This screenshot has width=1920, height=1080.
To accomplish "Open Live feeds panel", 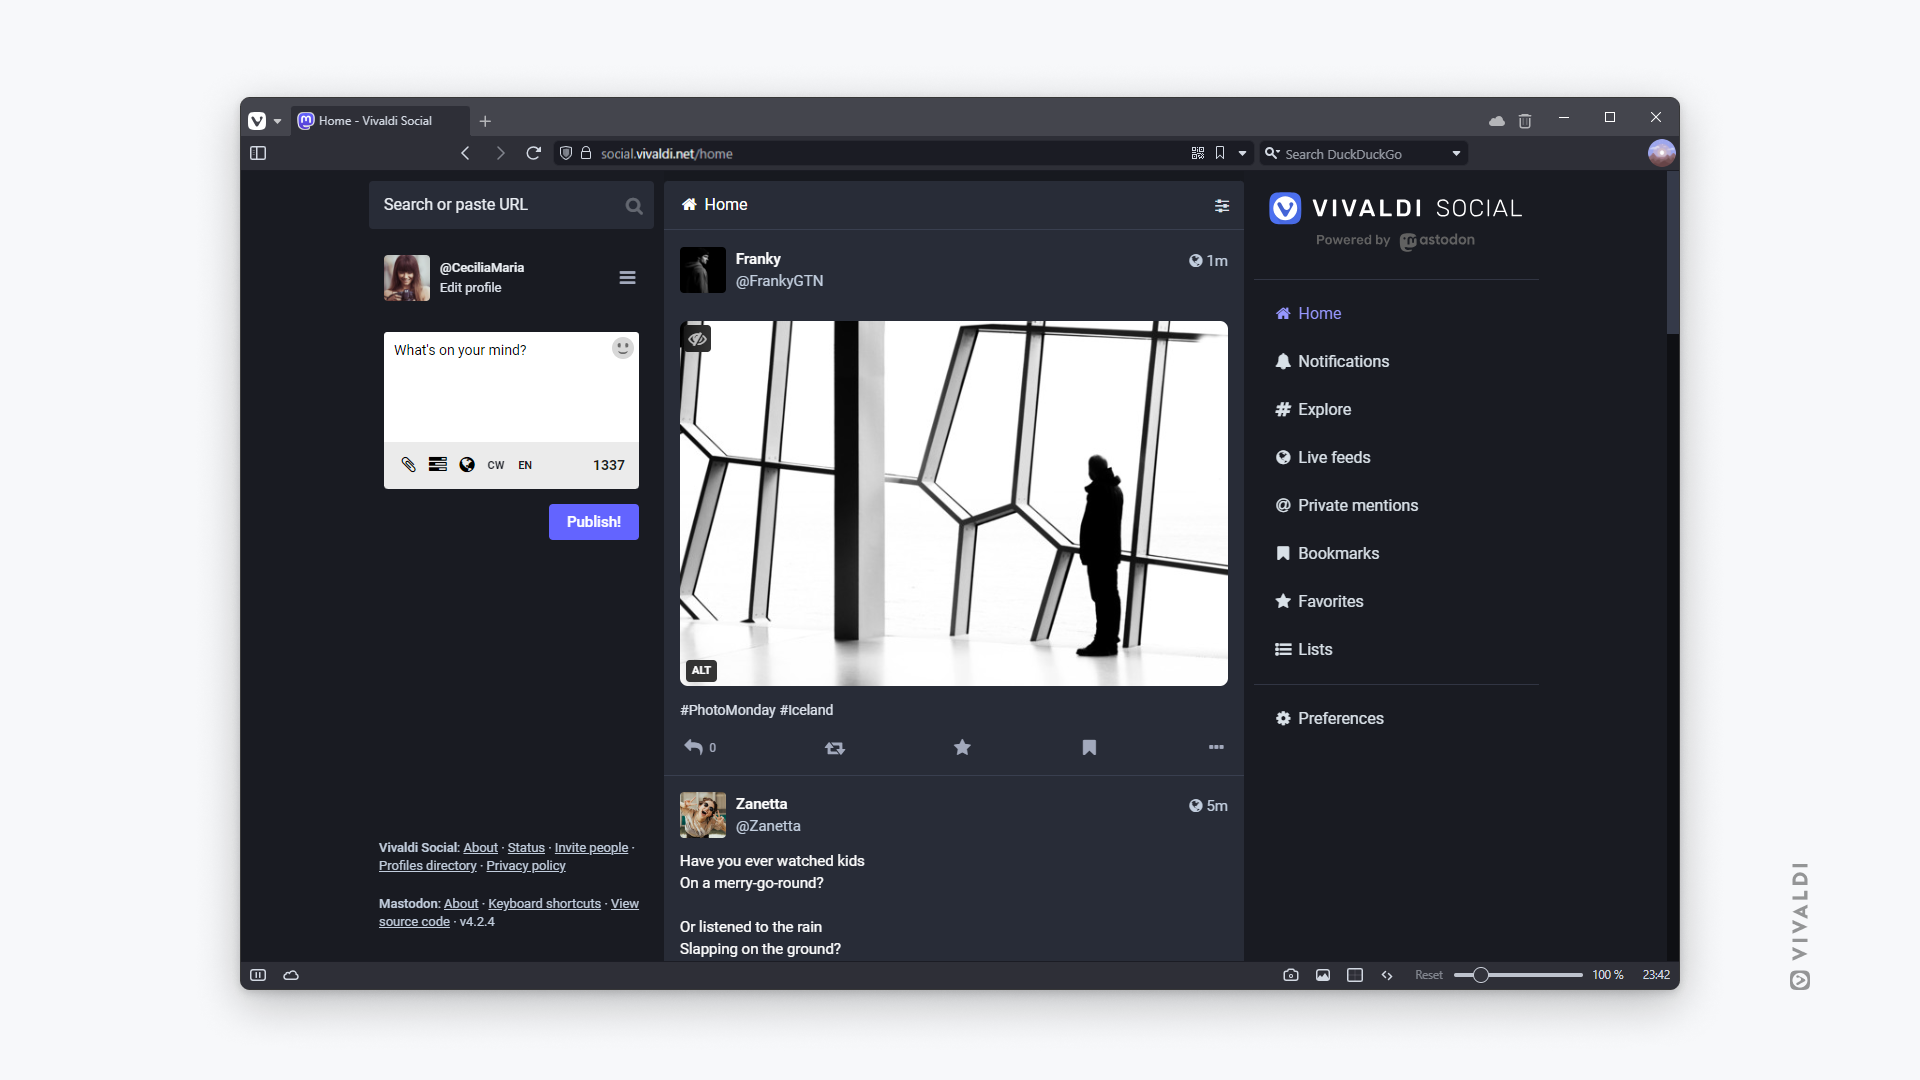I will [x=1333, y=456].
